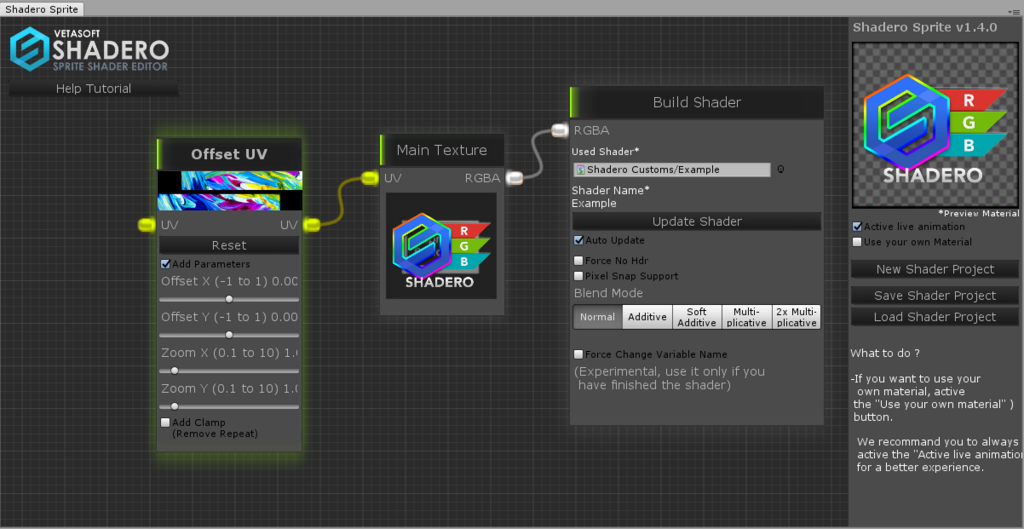Enable Pixel Snap Support
This screenshot has width=1024, height=529.
(578, 276)
